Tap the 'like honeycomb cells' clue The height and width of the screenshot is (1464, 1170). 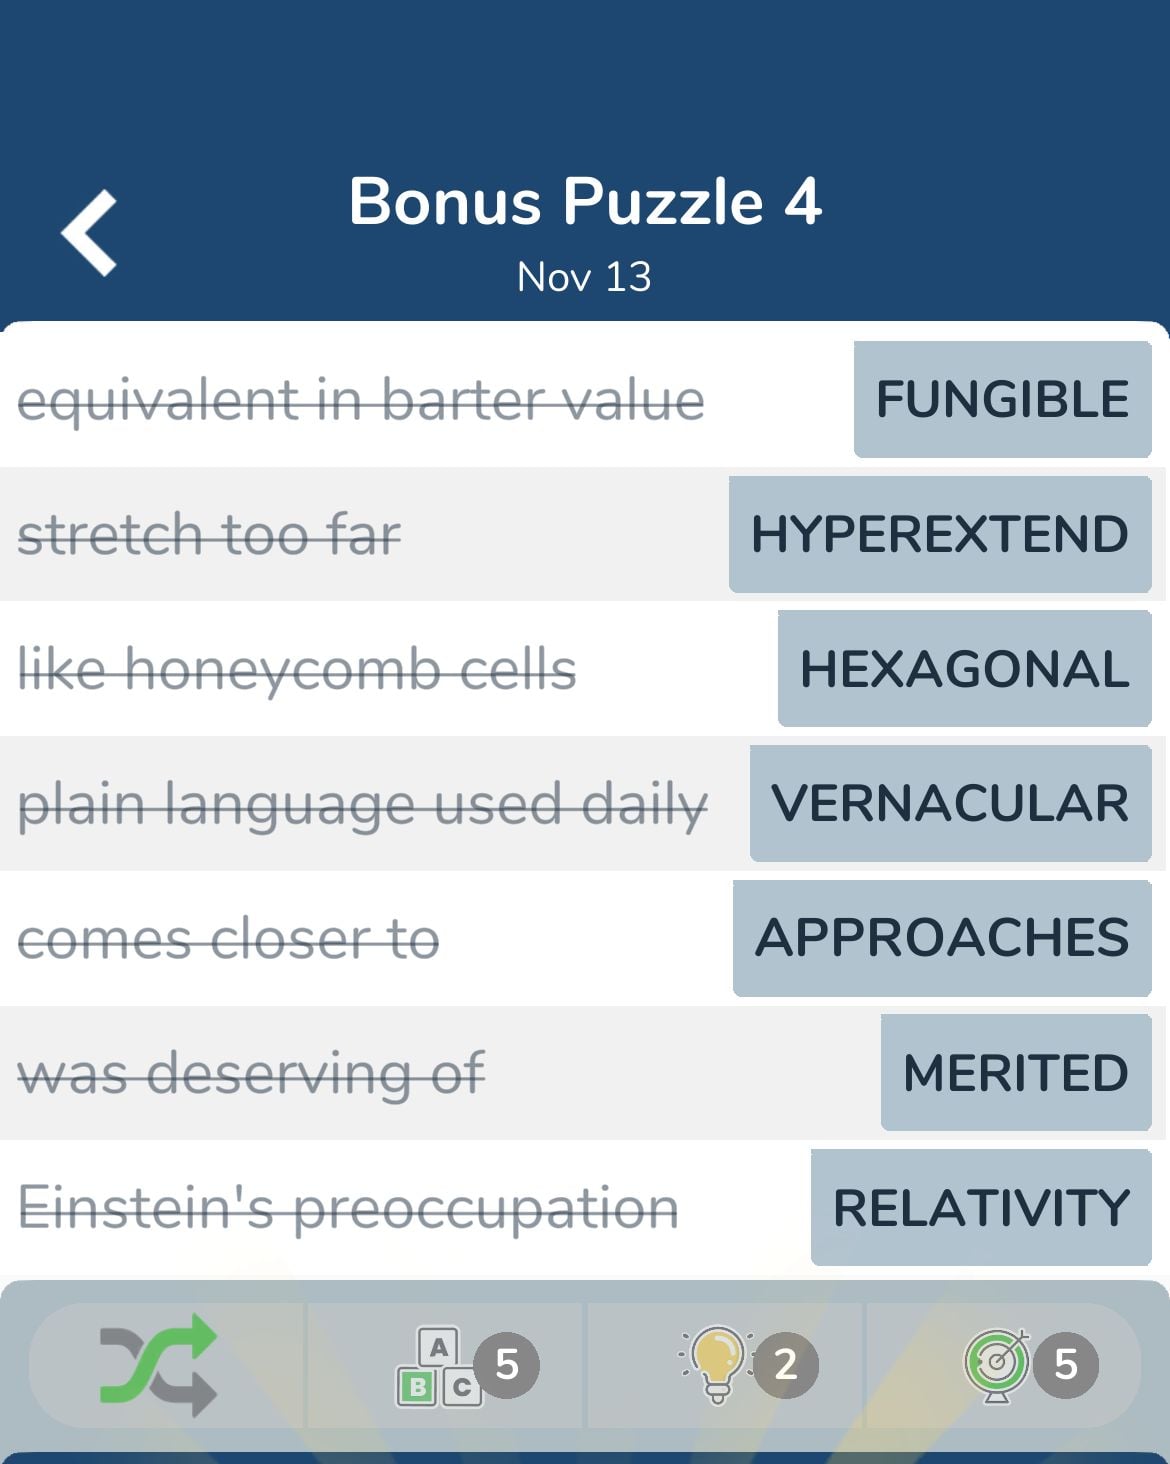click(297, 669)
